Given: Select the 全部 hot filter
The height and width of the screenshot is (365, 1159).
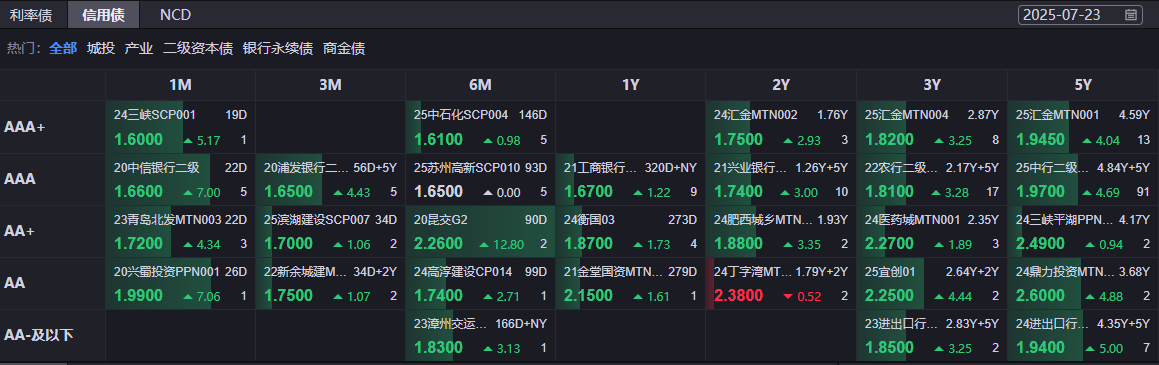Looking at the screenshot, I should coord(63,49).
